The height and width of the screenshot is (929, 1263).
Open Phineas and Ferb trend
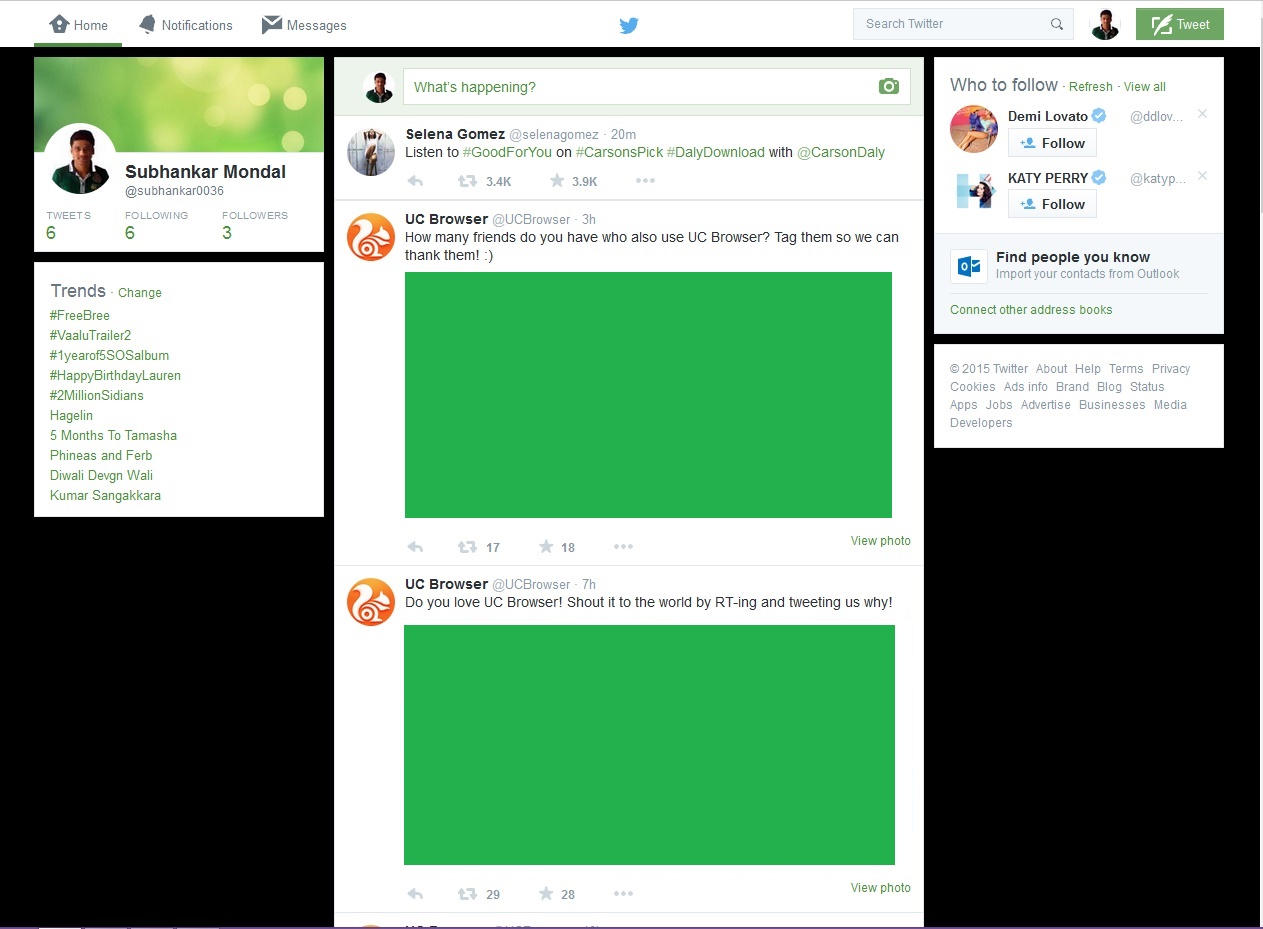[x=101, y=455]
